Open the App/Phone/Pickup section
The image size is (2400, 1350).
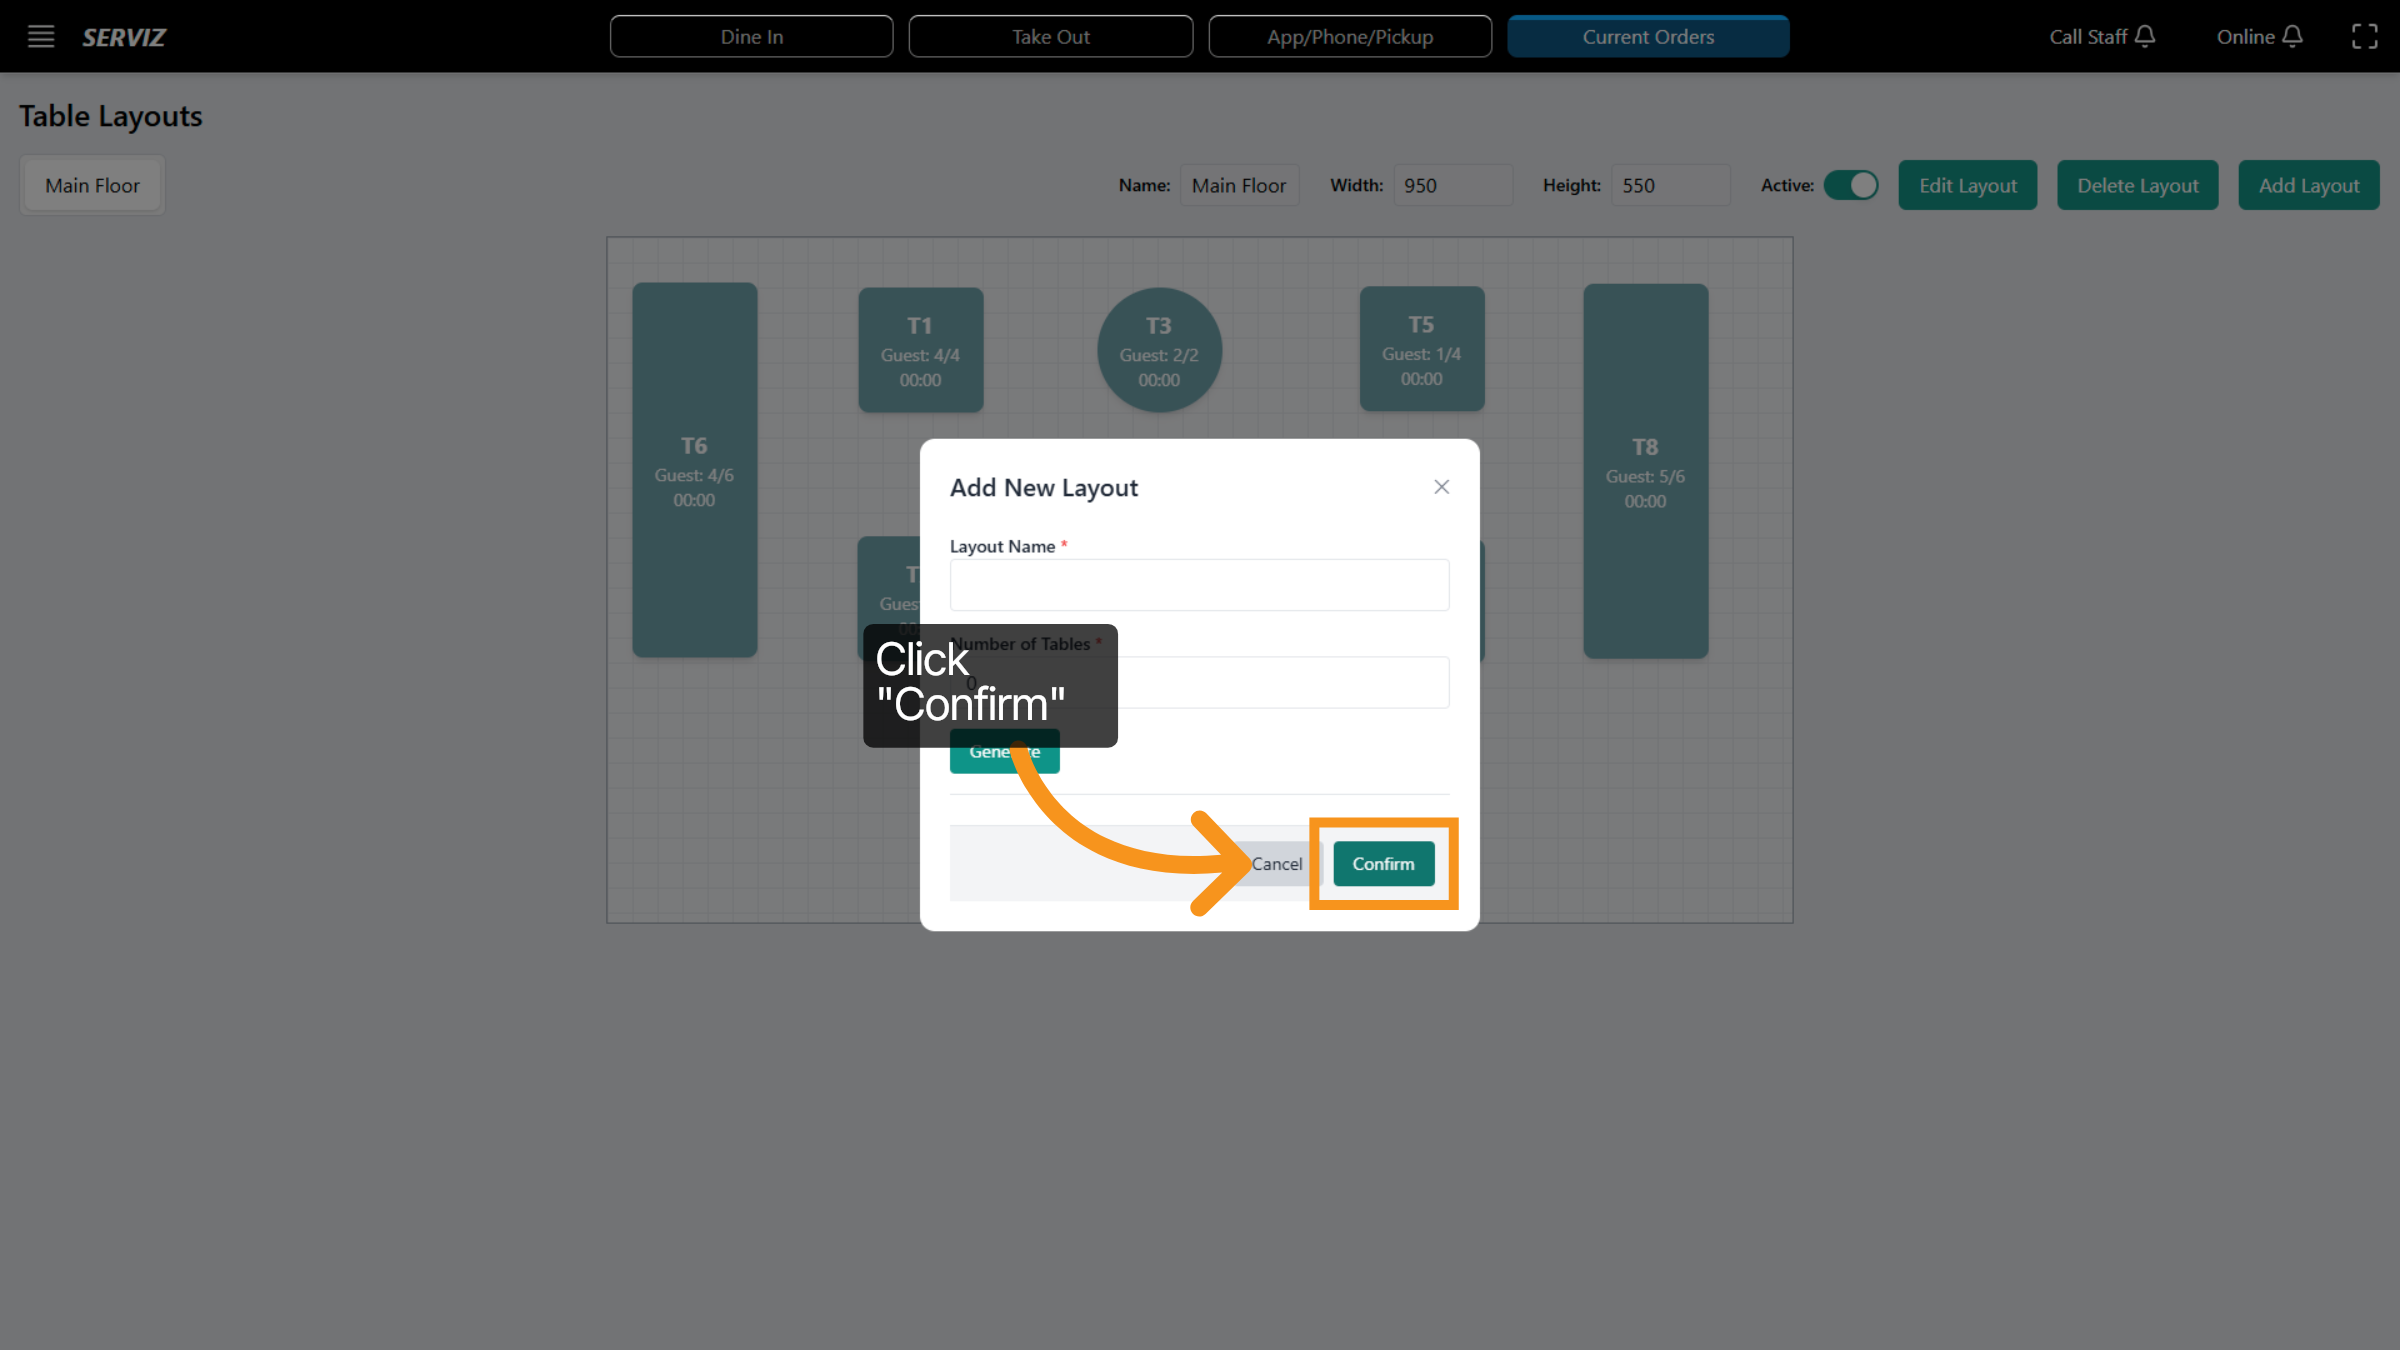(1350, 36)
